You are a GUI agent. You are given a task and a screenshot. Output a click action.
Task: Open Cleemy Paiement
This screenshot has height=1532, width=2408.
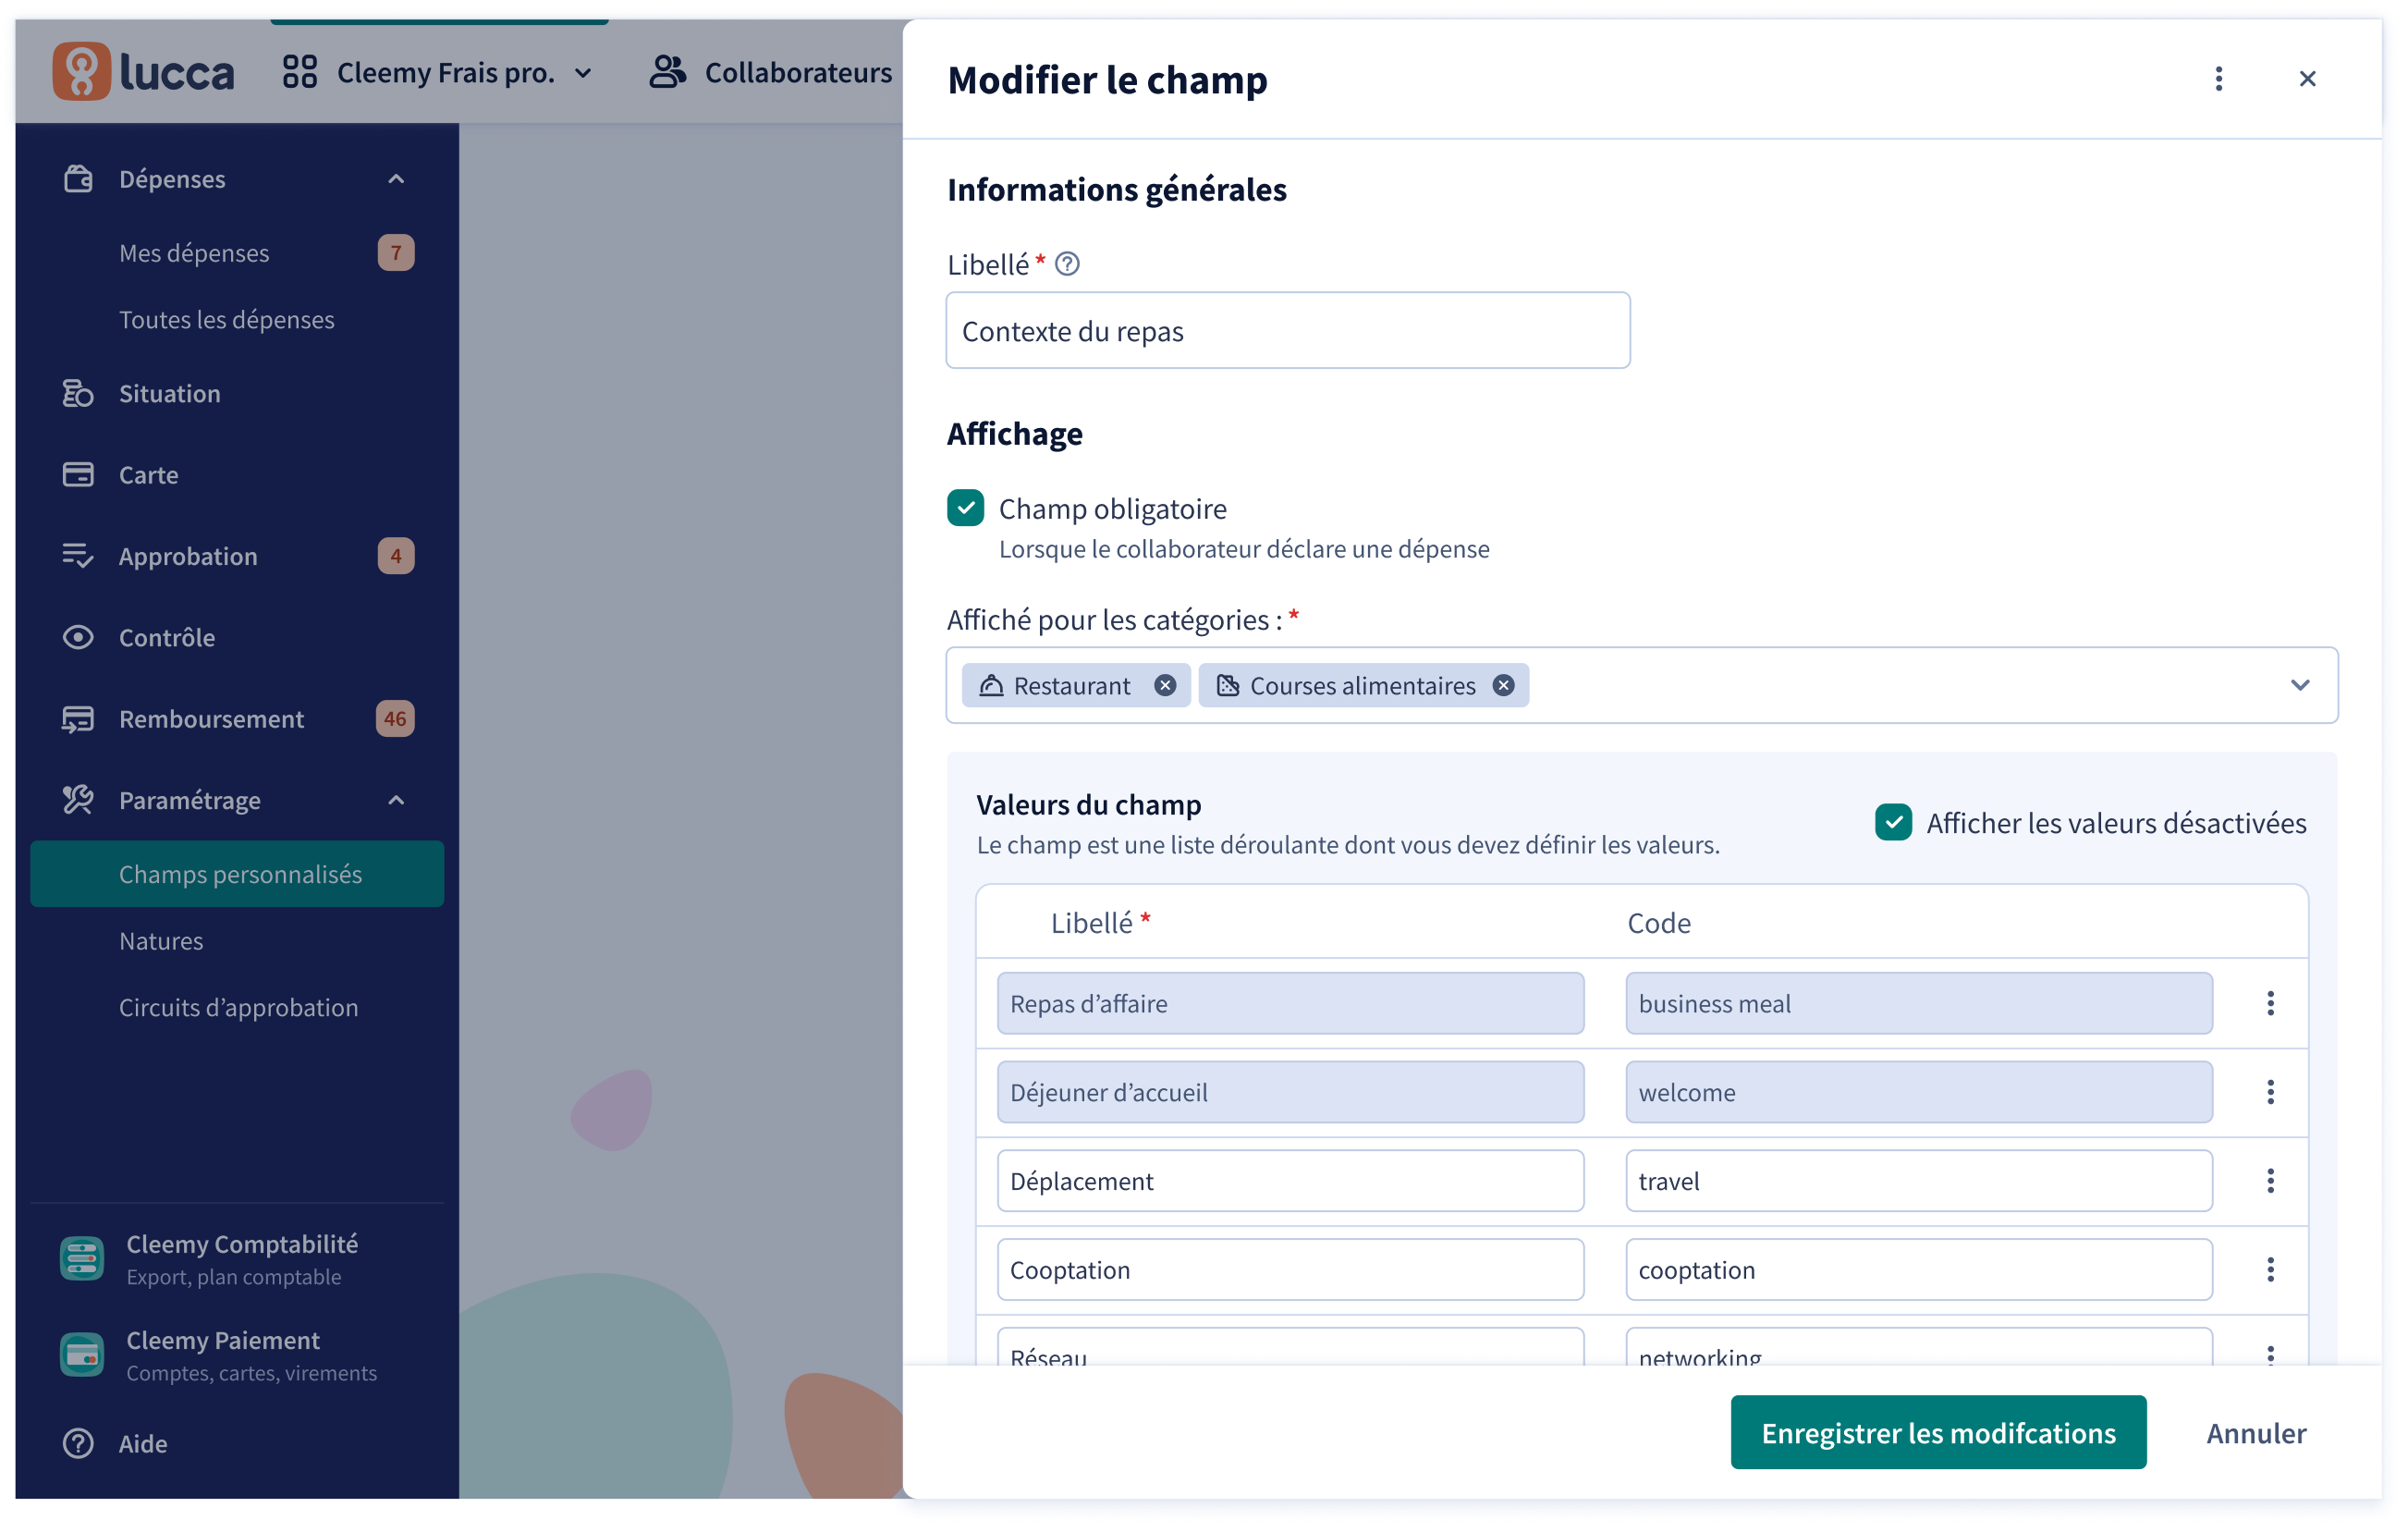[251, 1355]
